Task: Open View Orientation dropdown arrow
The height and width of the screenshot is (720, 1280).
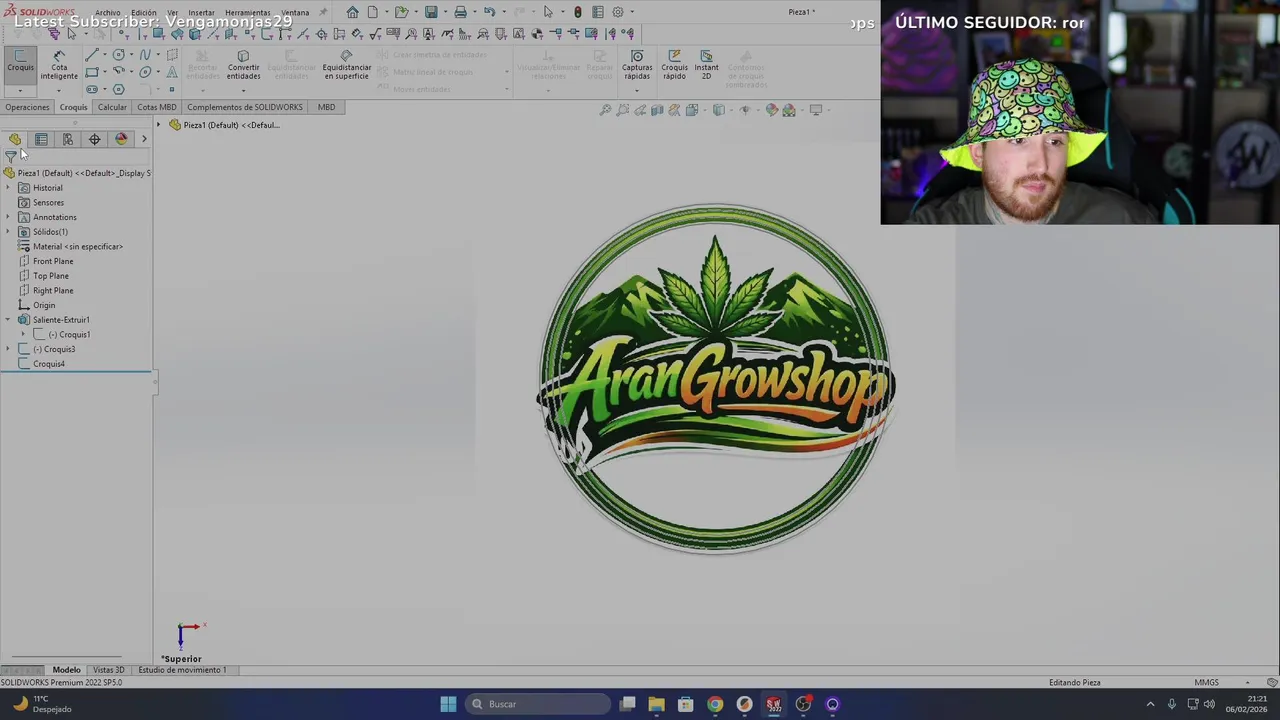Action: point(705,110)
